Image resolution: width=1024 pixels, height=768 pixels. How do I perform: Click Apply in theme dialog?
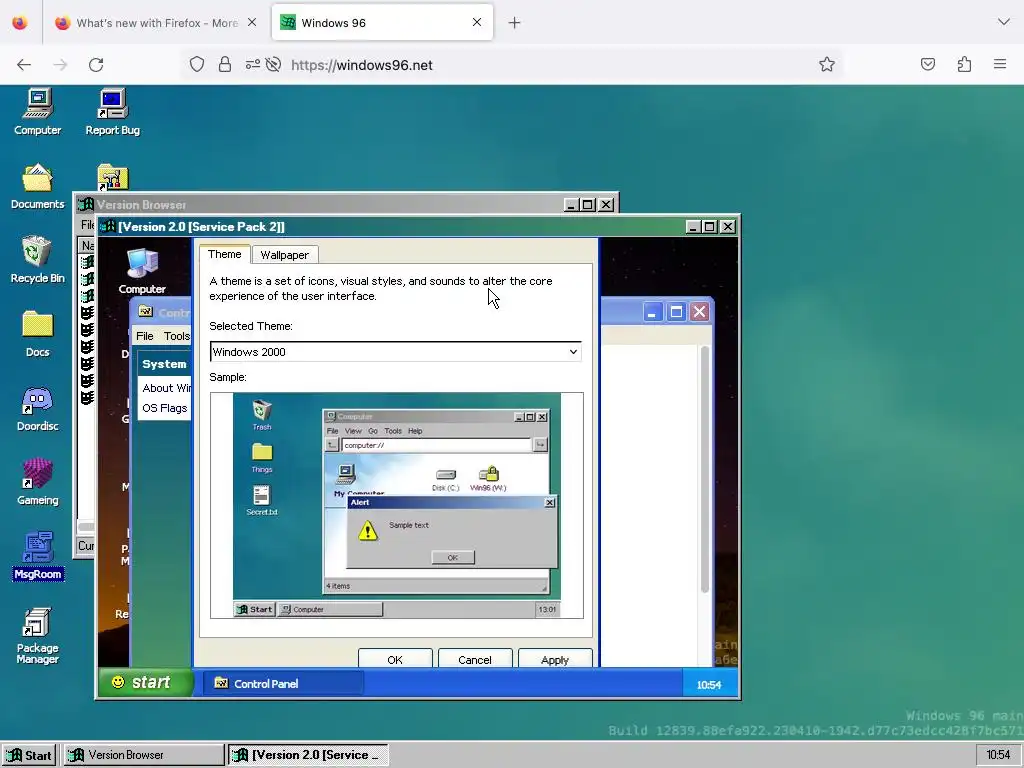(555, 659)
